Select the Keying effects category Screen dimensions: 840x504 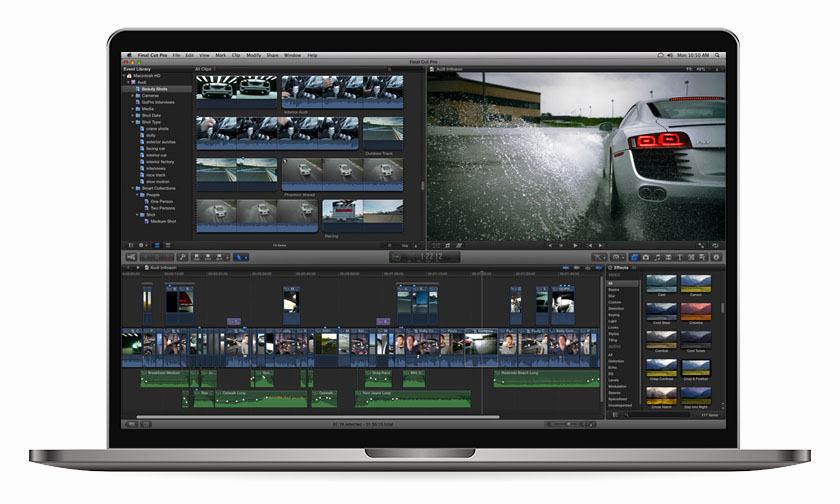pos(614,315)
